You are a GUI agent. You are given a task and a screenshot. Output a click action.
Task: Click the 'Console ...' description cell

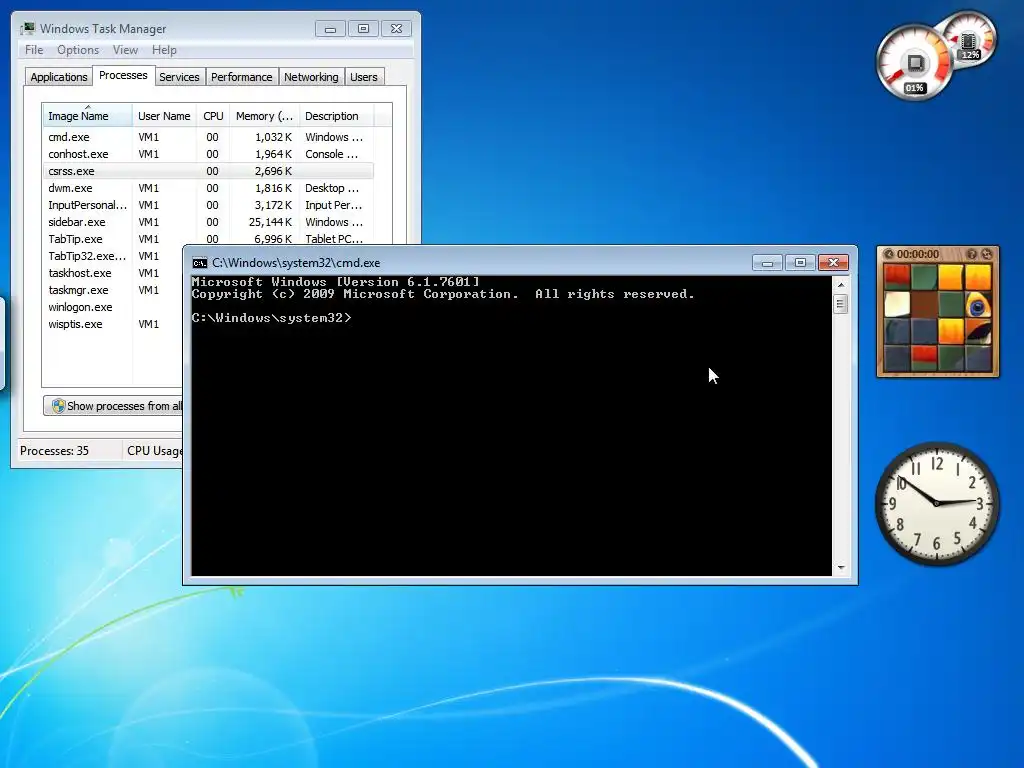[332, 154]
